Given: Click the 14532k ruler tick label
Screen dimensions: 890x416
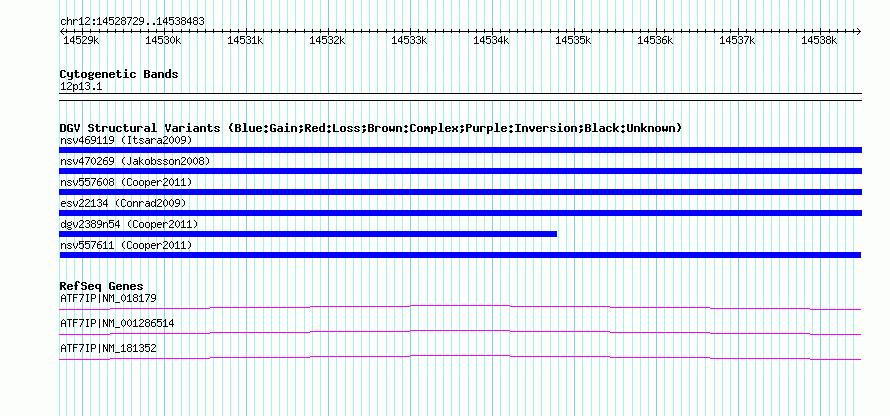Looking at the screenshot, I should click(327, 40).
